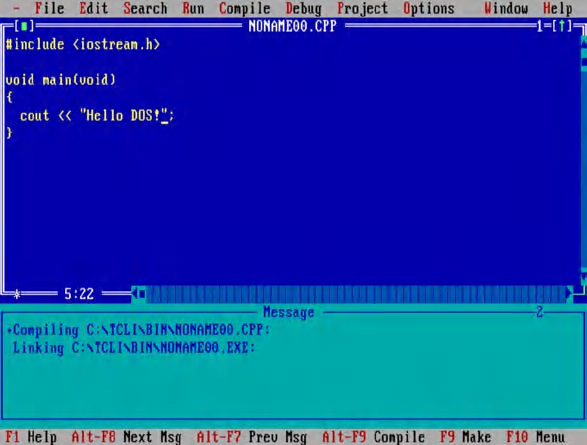The height and width of the screenshot is (445, 587).
Task: Click the Message window title
Action: (x=289, y=312)
